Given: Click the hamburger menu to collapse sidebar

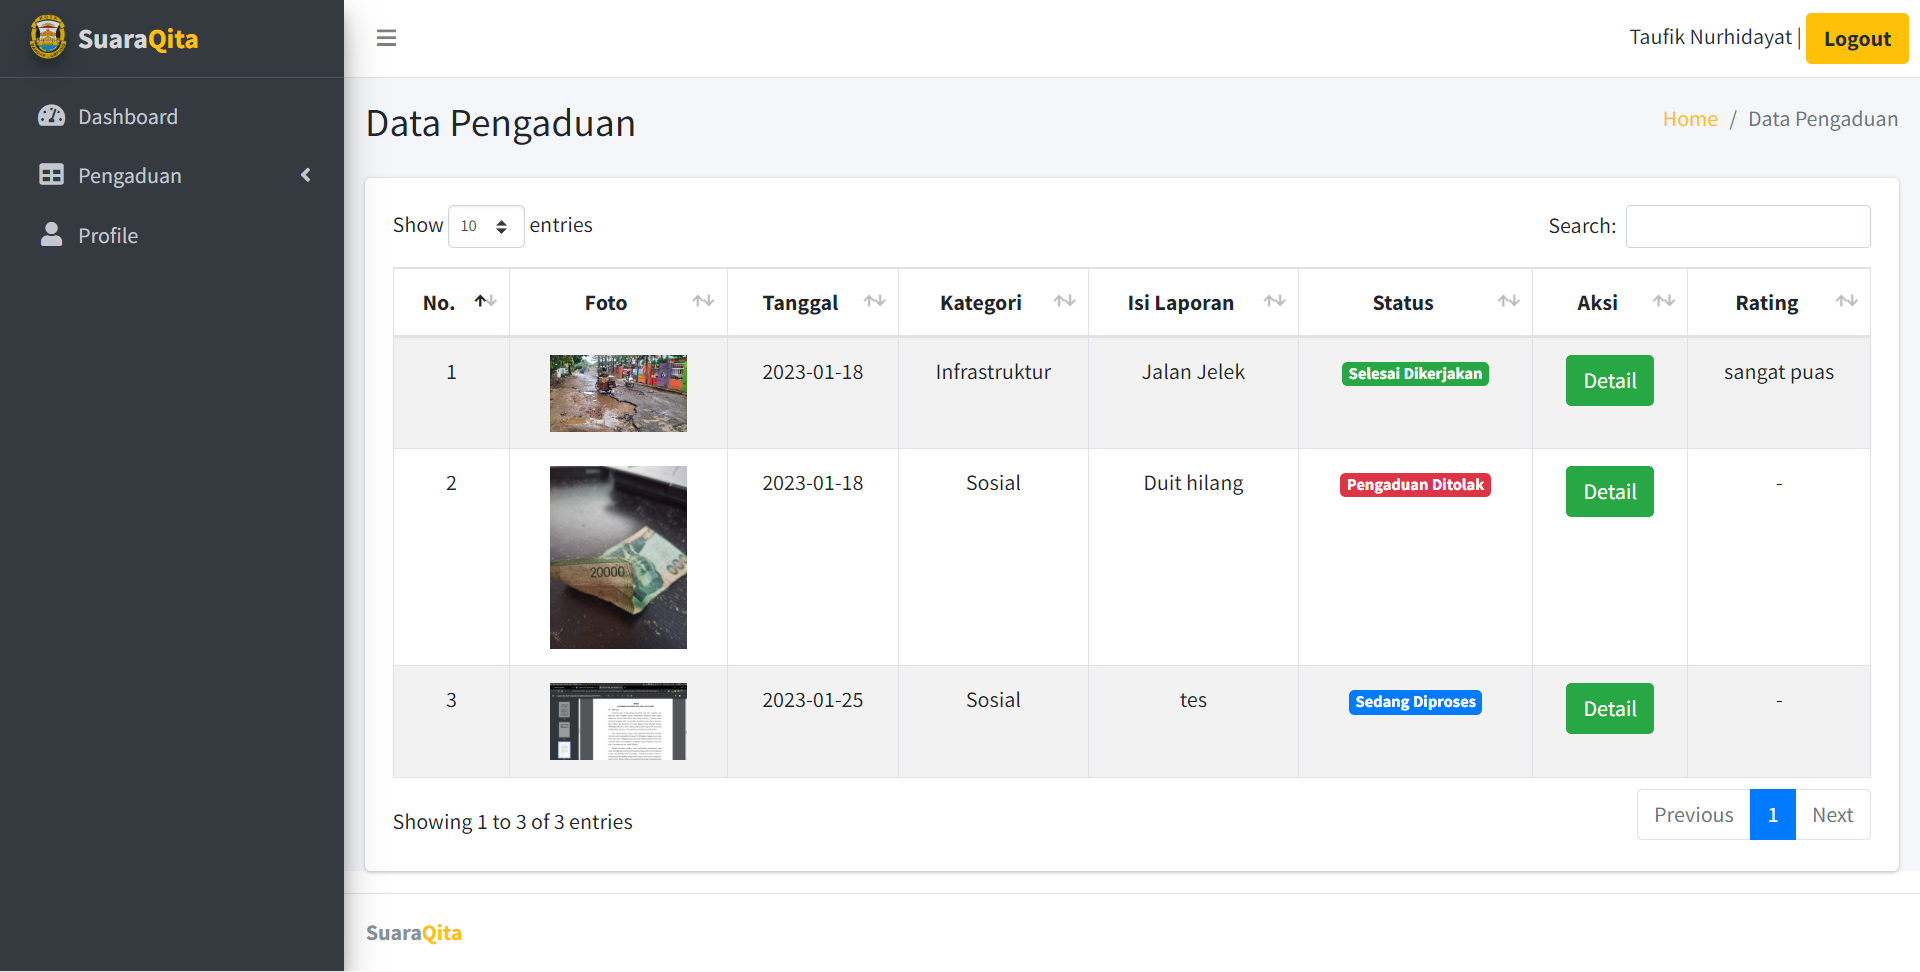Looking at the screenshot, I should point(386,38).
